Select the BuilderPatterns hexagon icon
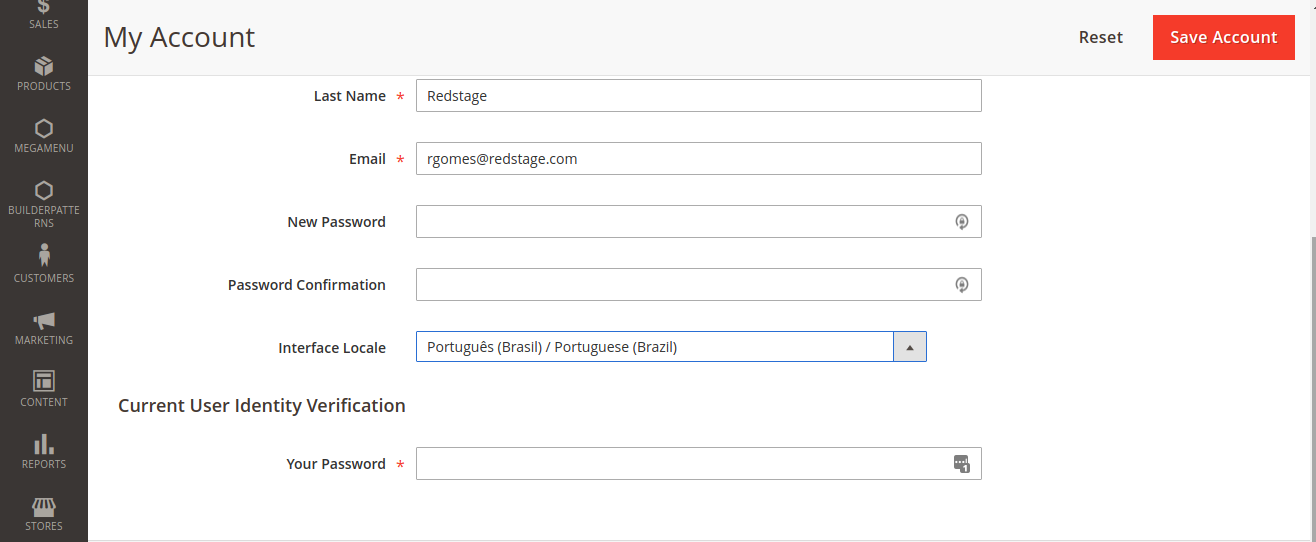Image resolution: width=1316 pixels, height=542 pixels. coord(44,190)
